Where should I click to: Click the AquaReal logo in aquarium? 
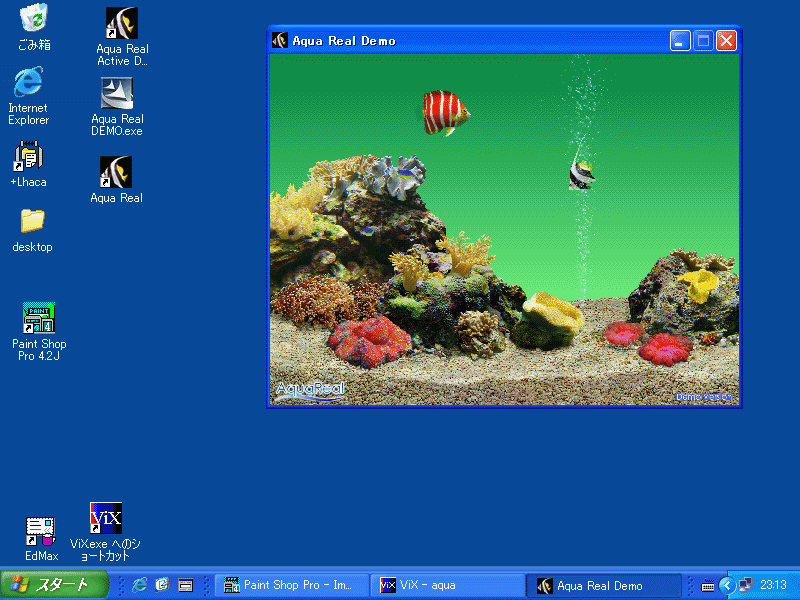point(310,391)
